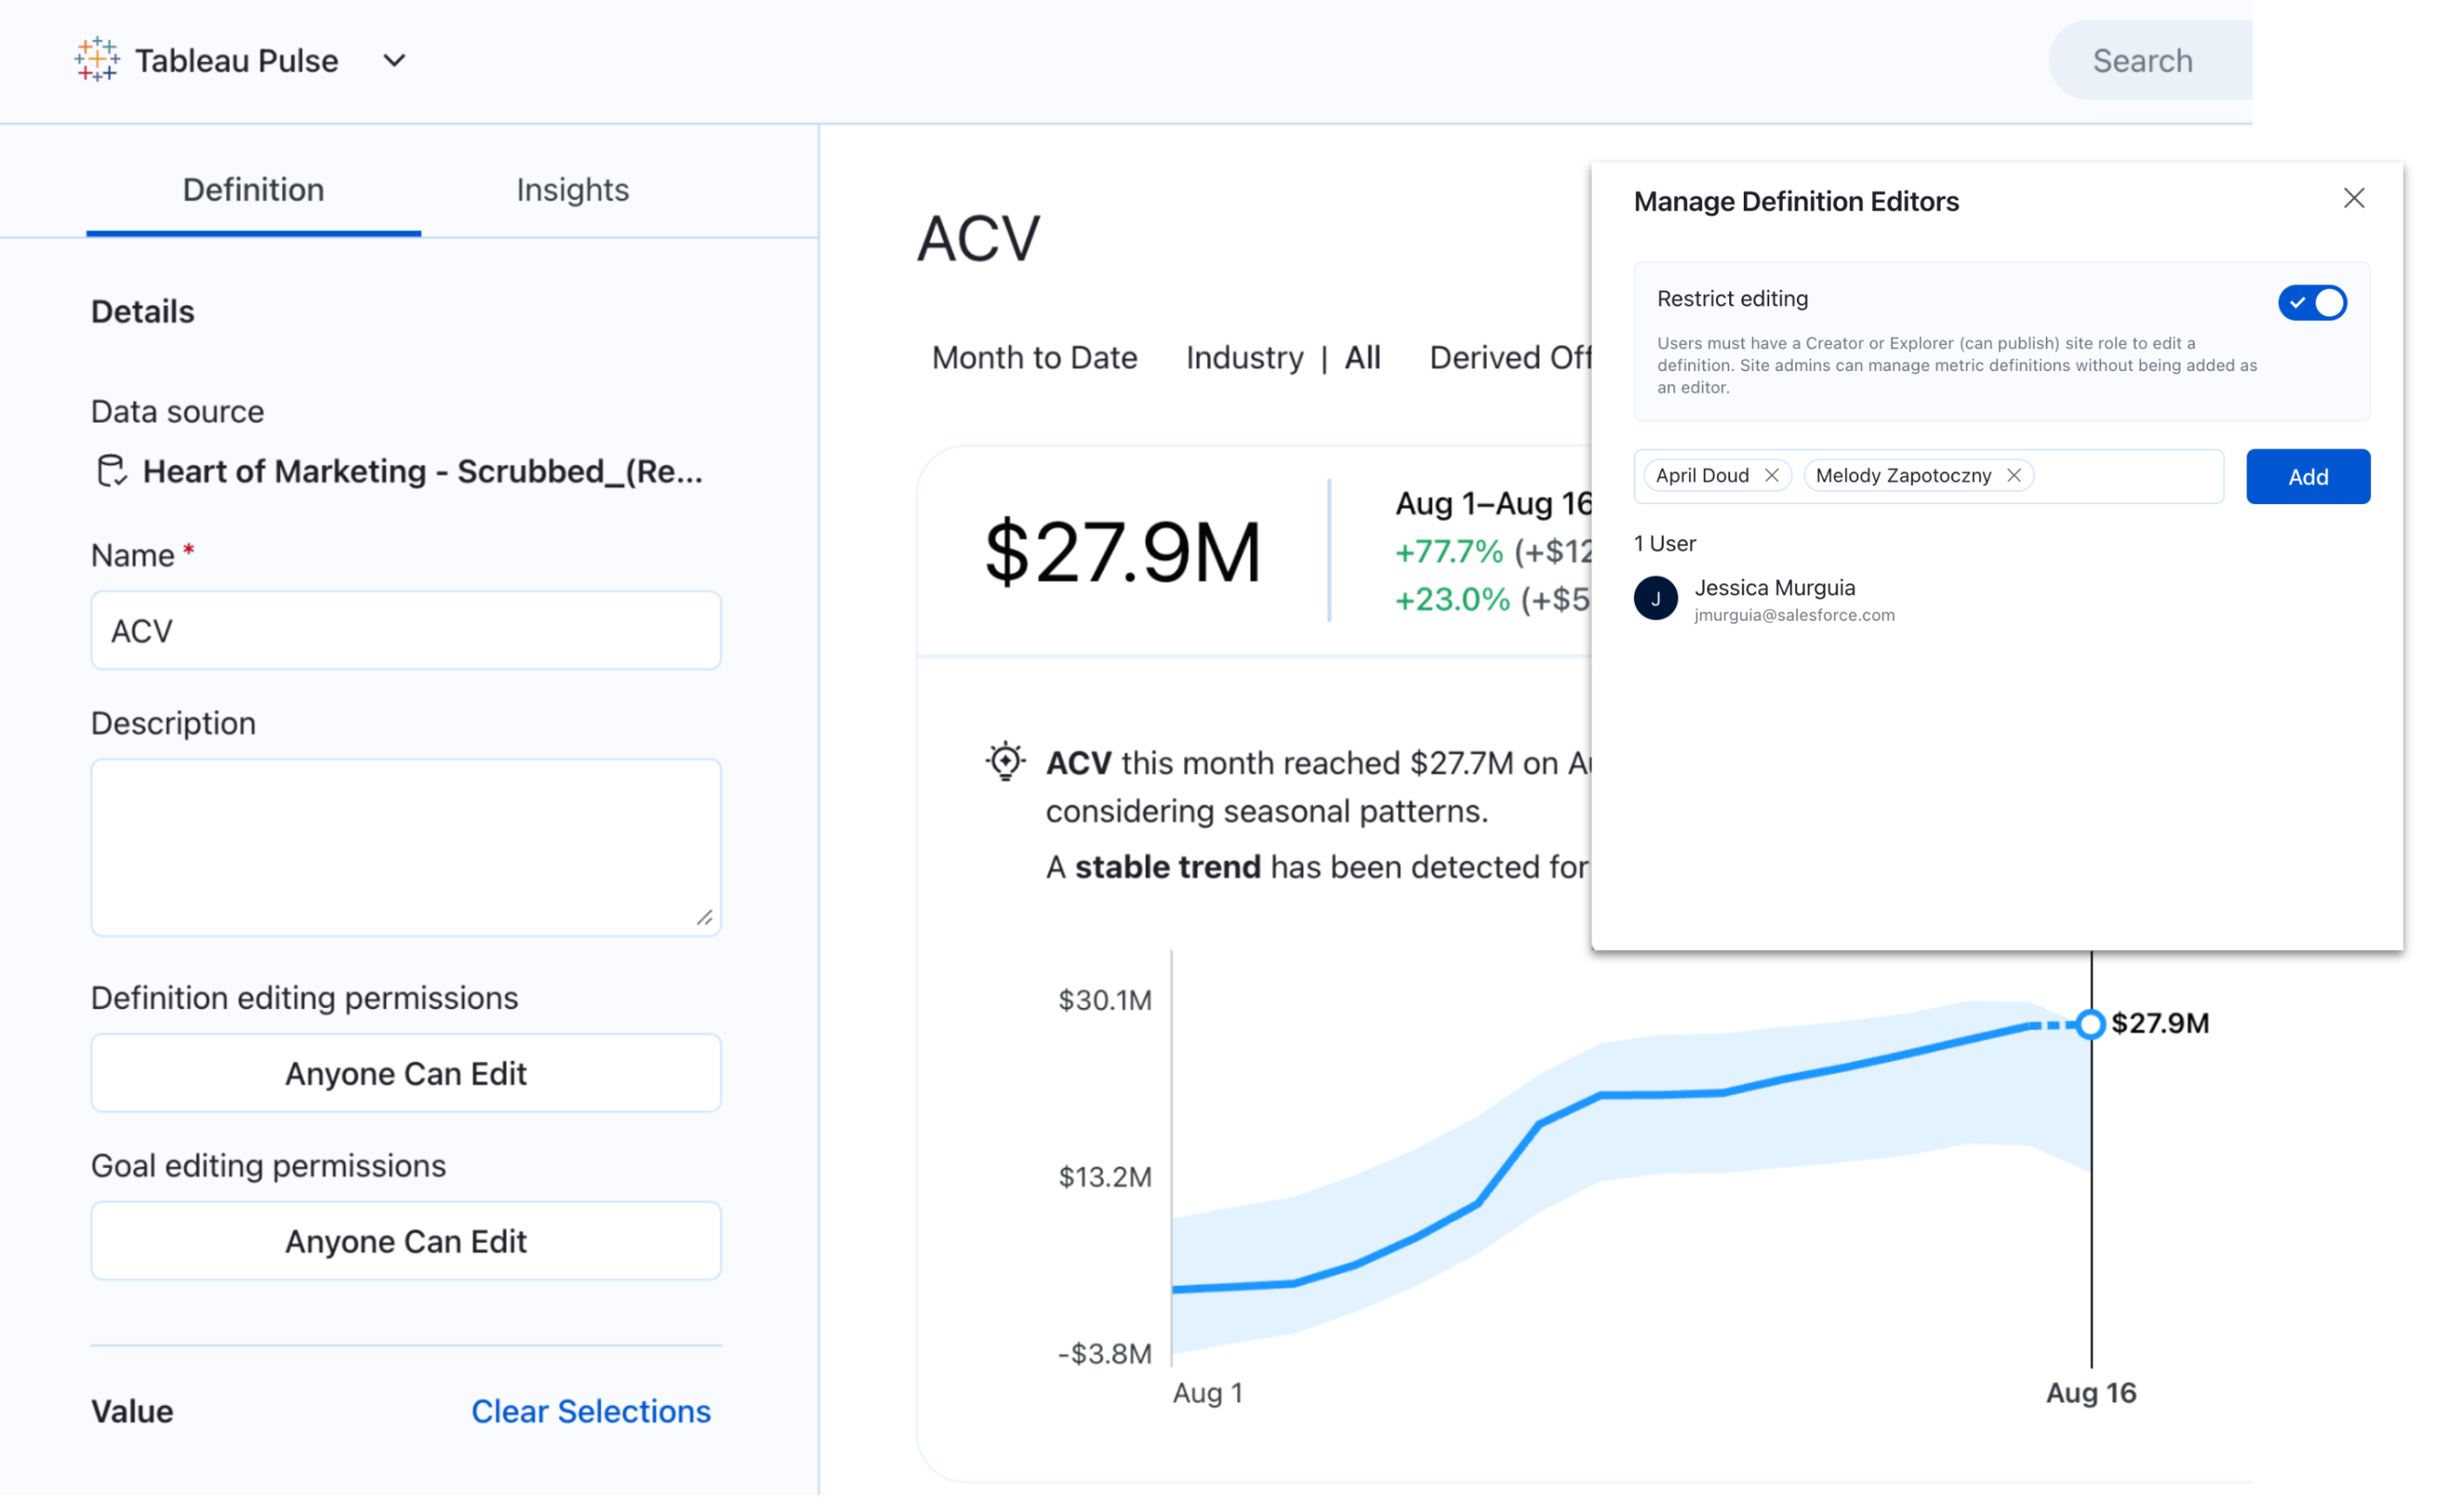Click the Aug 16 chart data point marker

2091,1025
